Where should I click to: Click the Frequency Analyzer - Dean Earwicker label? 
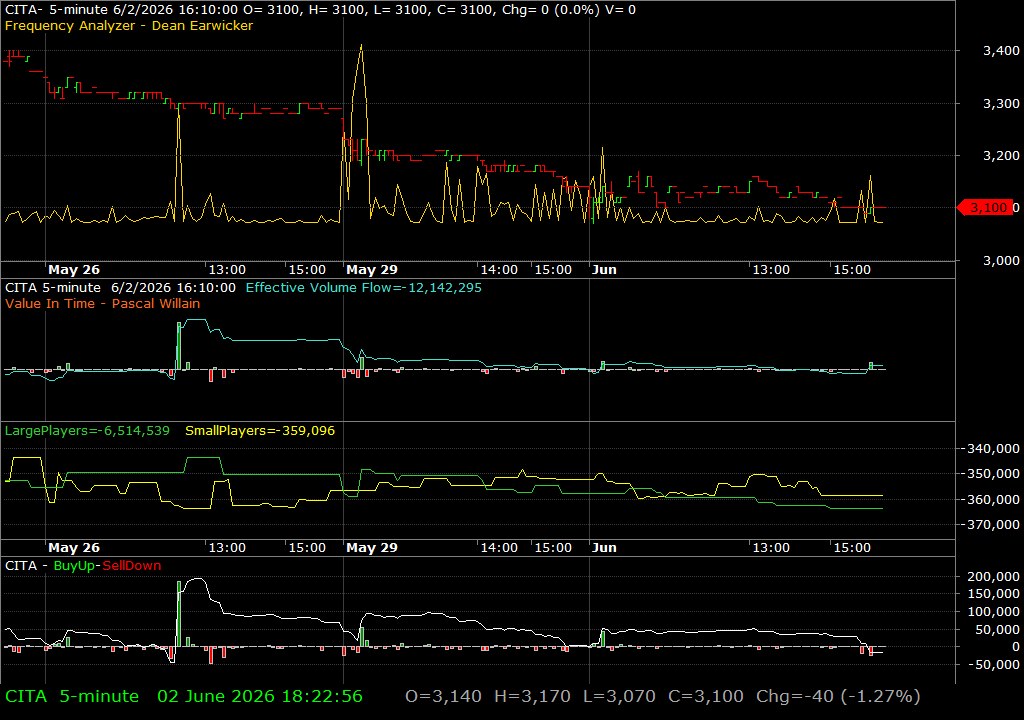(129, 25)
